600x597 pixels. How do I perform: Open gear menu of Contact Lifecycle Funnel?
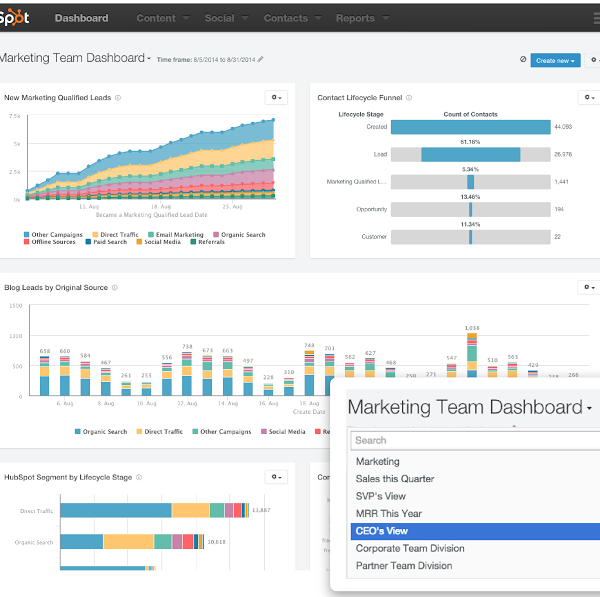click(589, 98)
